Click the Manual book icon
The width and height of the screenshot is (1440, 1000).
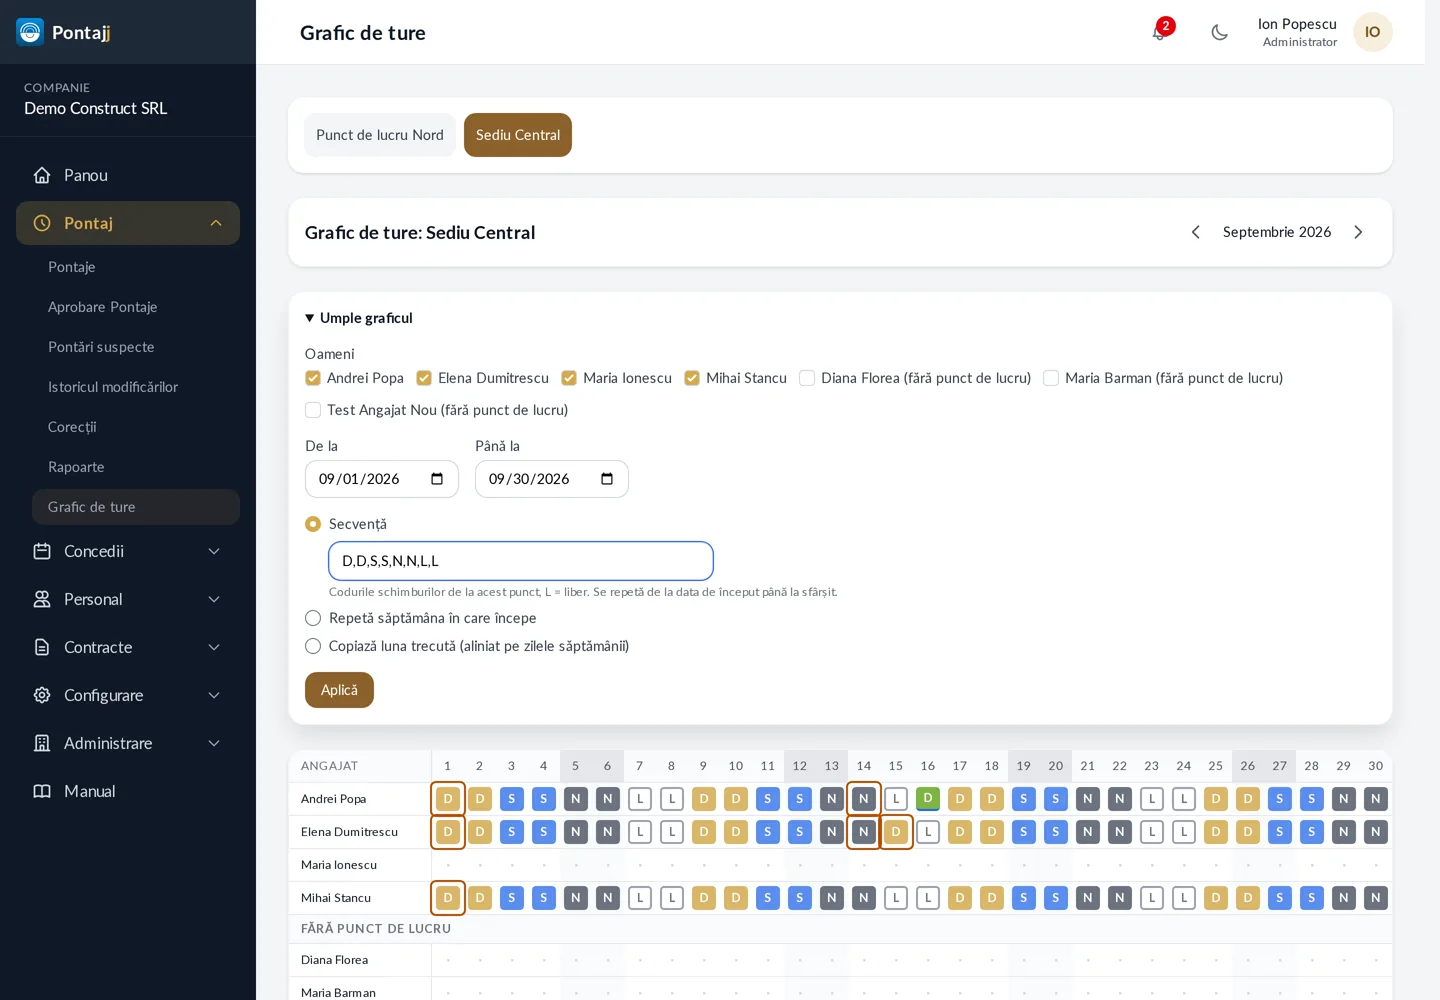[42, 791]
